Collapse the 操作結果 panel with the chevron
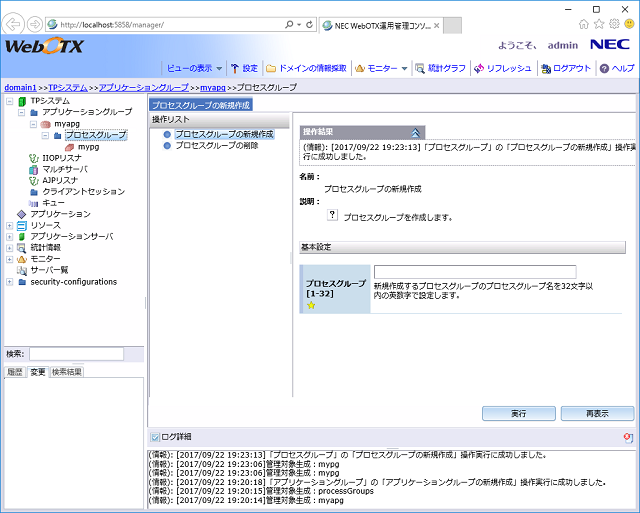The height and width of the screenshot is (513, 640). tap(416, 132)
